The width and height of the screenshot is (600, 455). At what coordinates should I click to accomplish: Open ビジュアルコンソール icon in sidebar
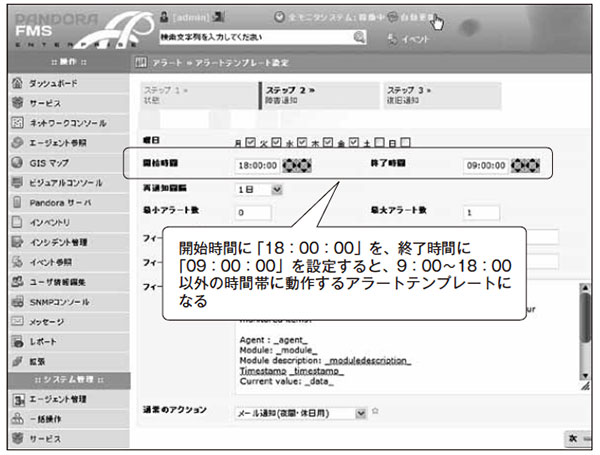(x=17, y=183)
